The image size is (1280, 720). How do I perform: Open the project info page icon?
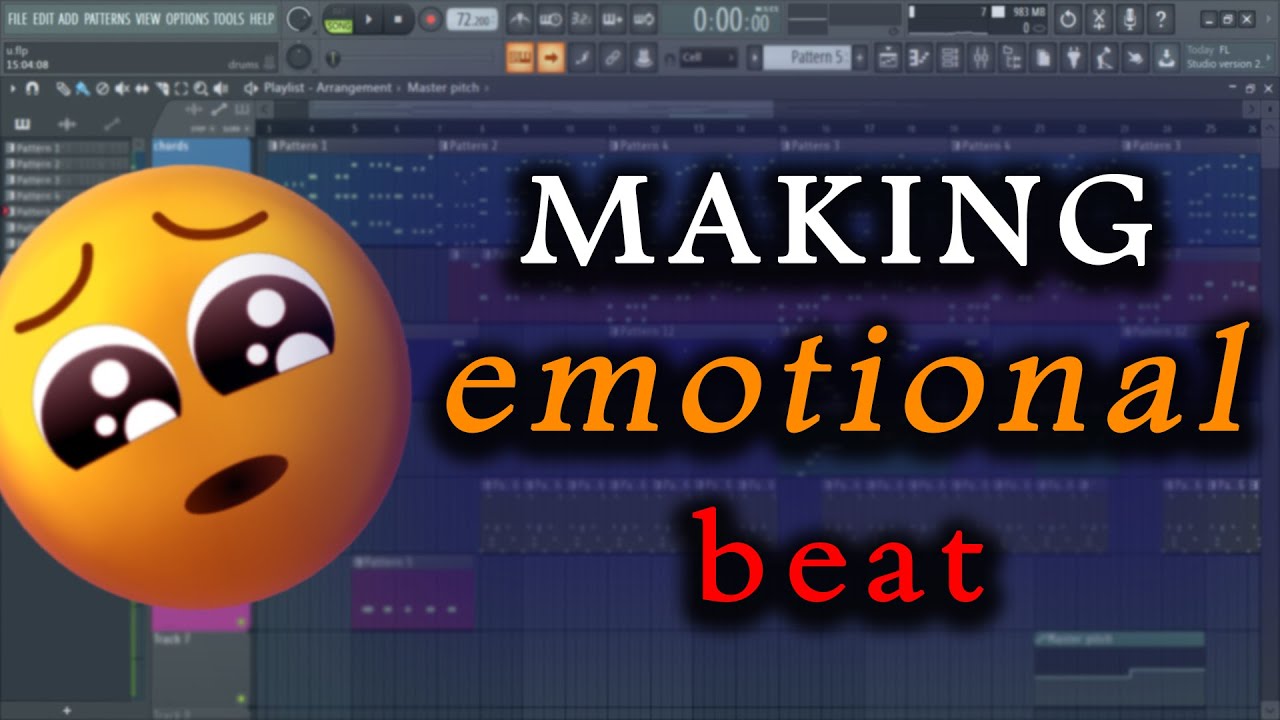[x=1043, y=58]
